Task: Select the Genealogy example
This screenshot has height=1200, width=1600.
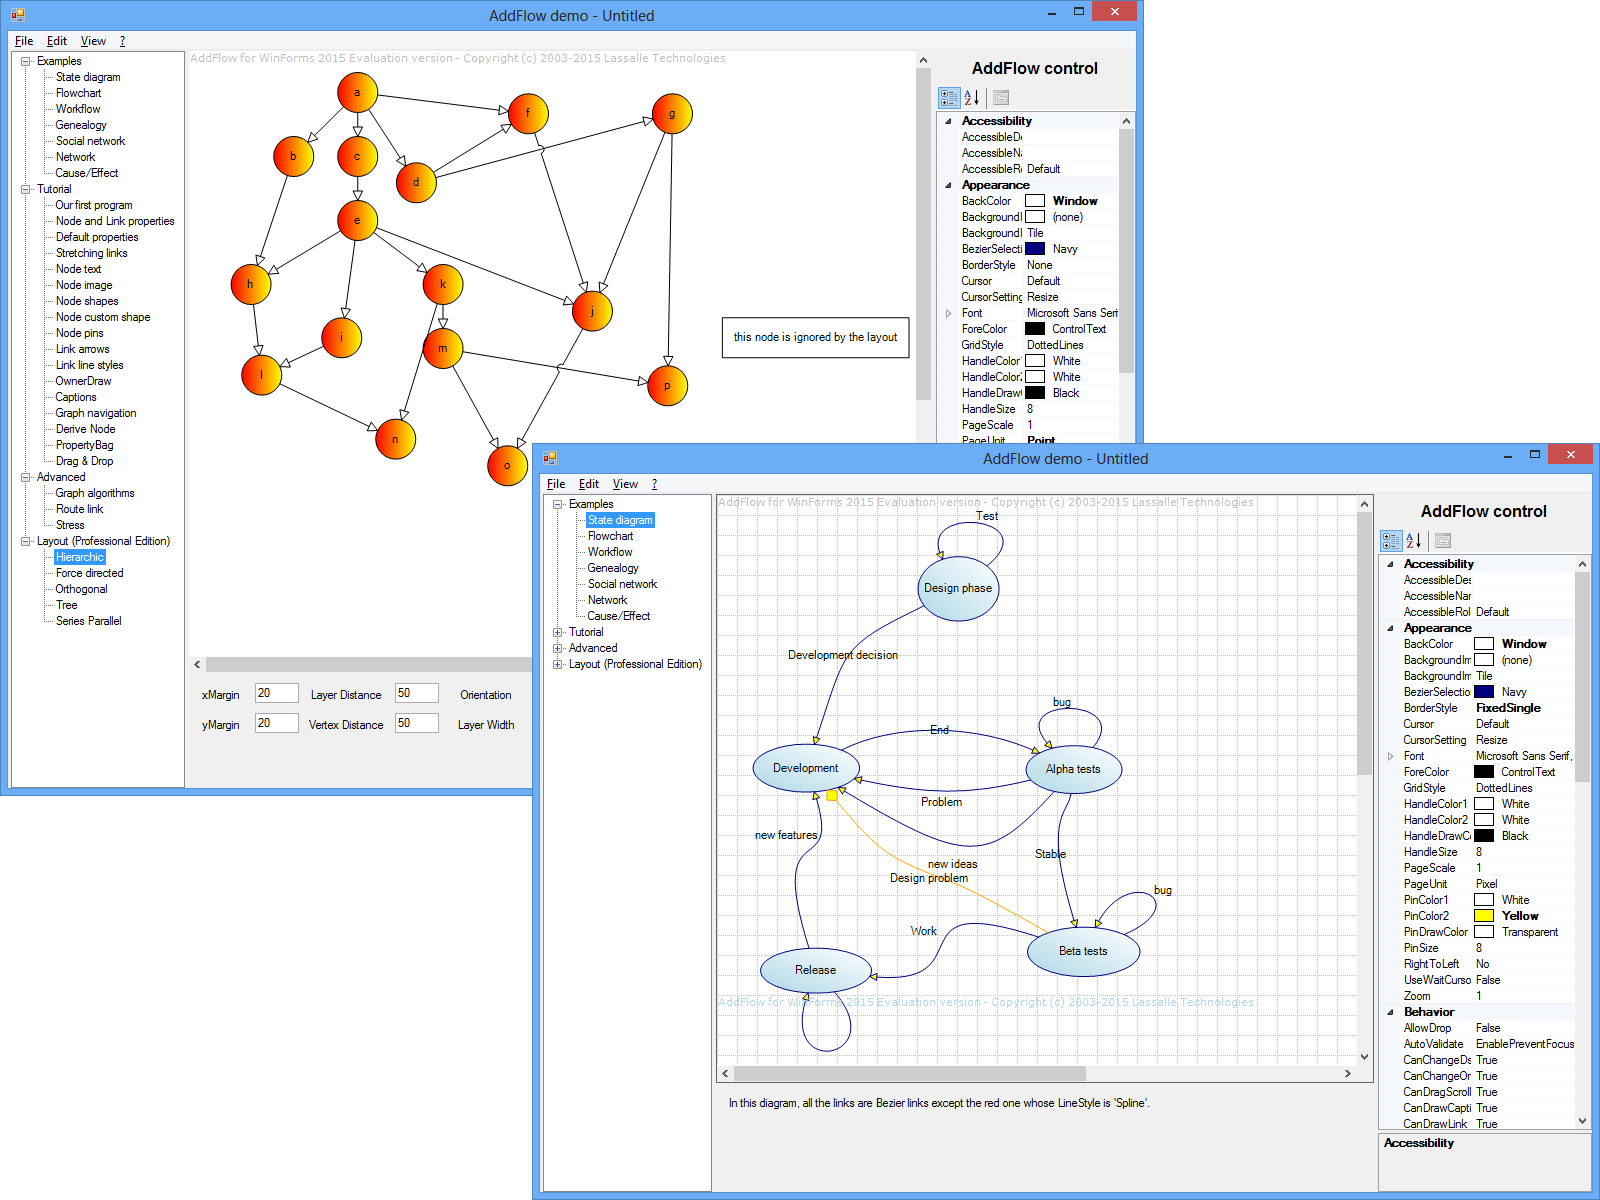Action: (x=612, y=567)
